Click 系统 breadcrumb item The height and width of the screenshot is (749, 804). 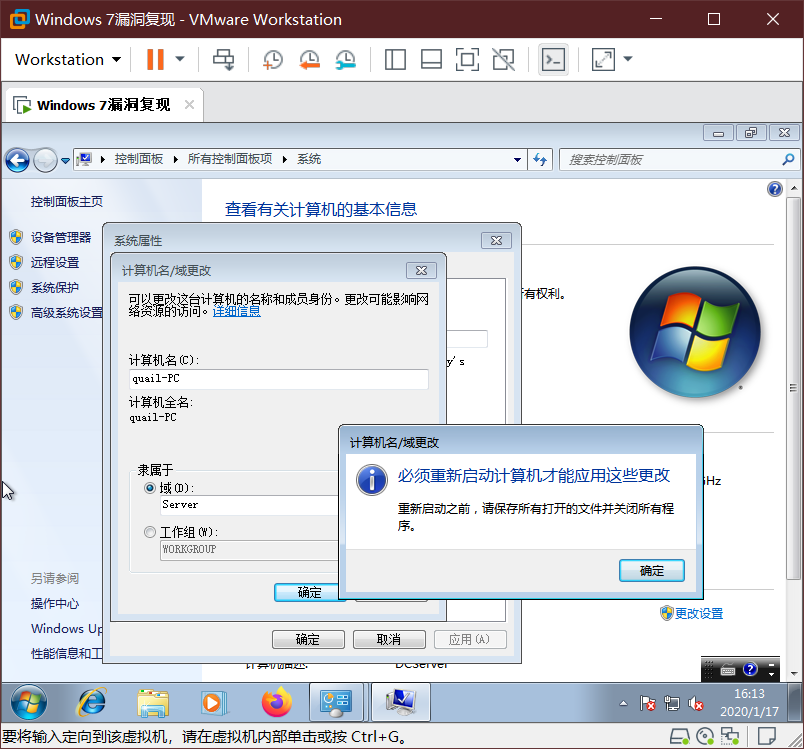309,159
